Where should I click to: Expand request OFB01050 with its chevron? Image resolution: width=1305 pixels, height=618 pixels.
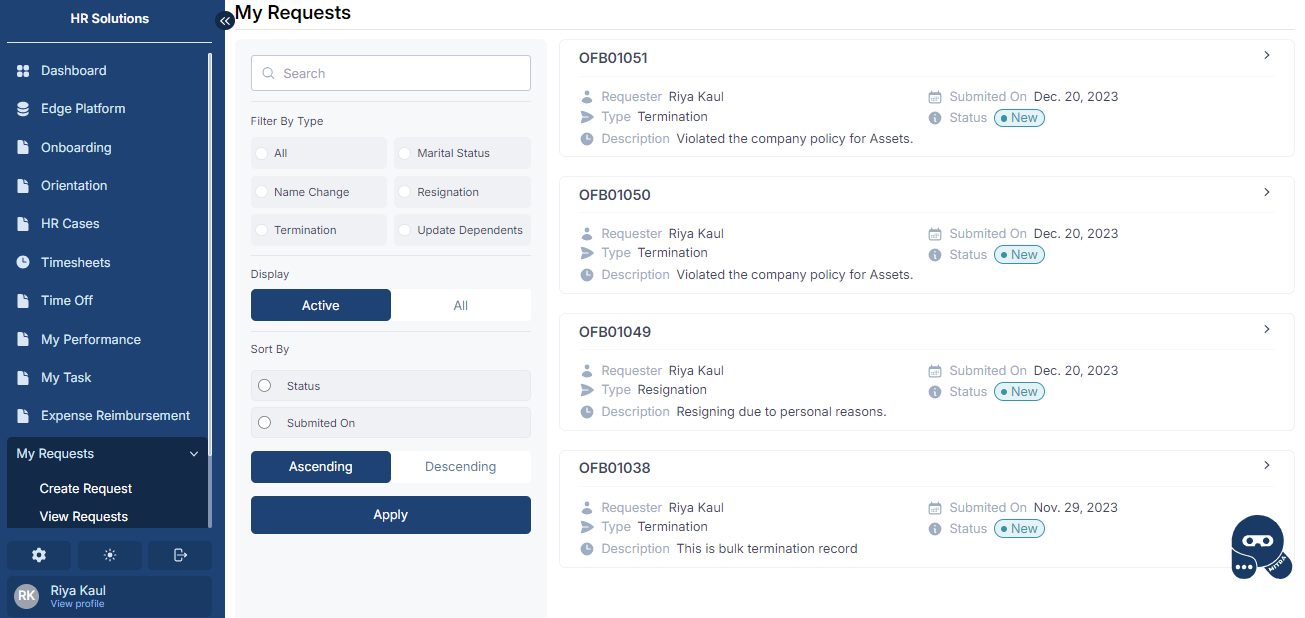(1267, 192)
